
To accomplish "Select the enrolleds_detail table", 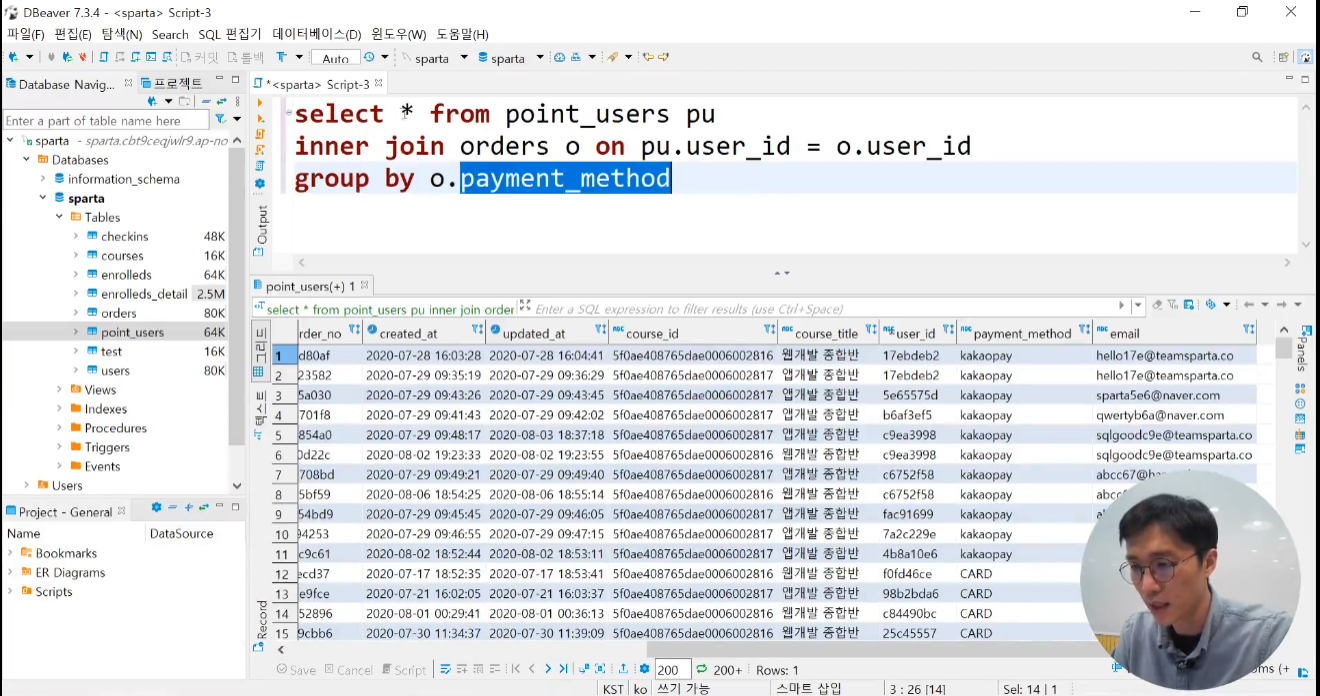I will (144, 294).
